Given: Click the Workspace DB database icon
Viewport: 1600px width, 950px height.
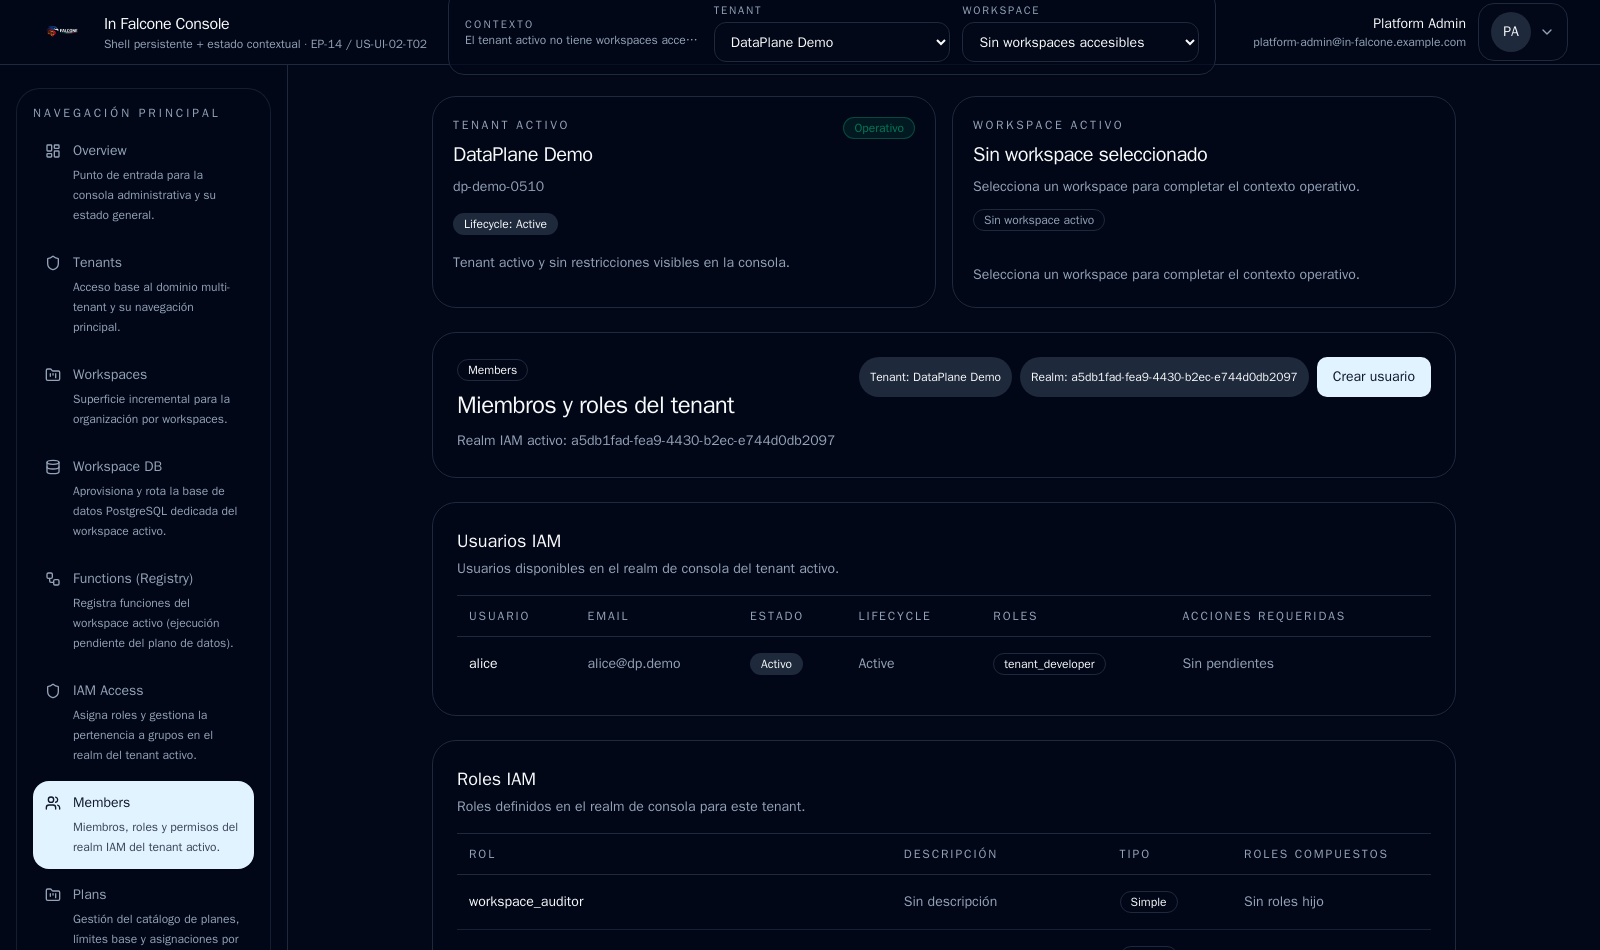Looking at the screenshot, I should [53, 467].
